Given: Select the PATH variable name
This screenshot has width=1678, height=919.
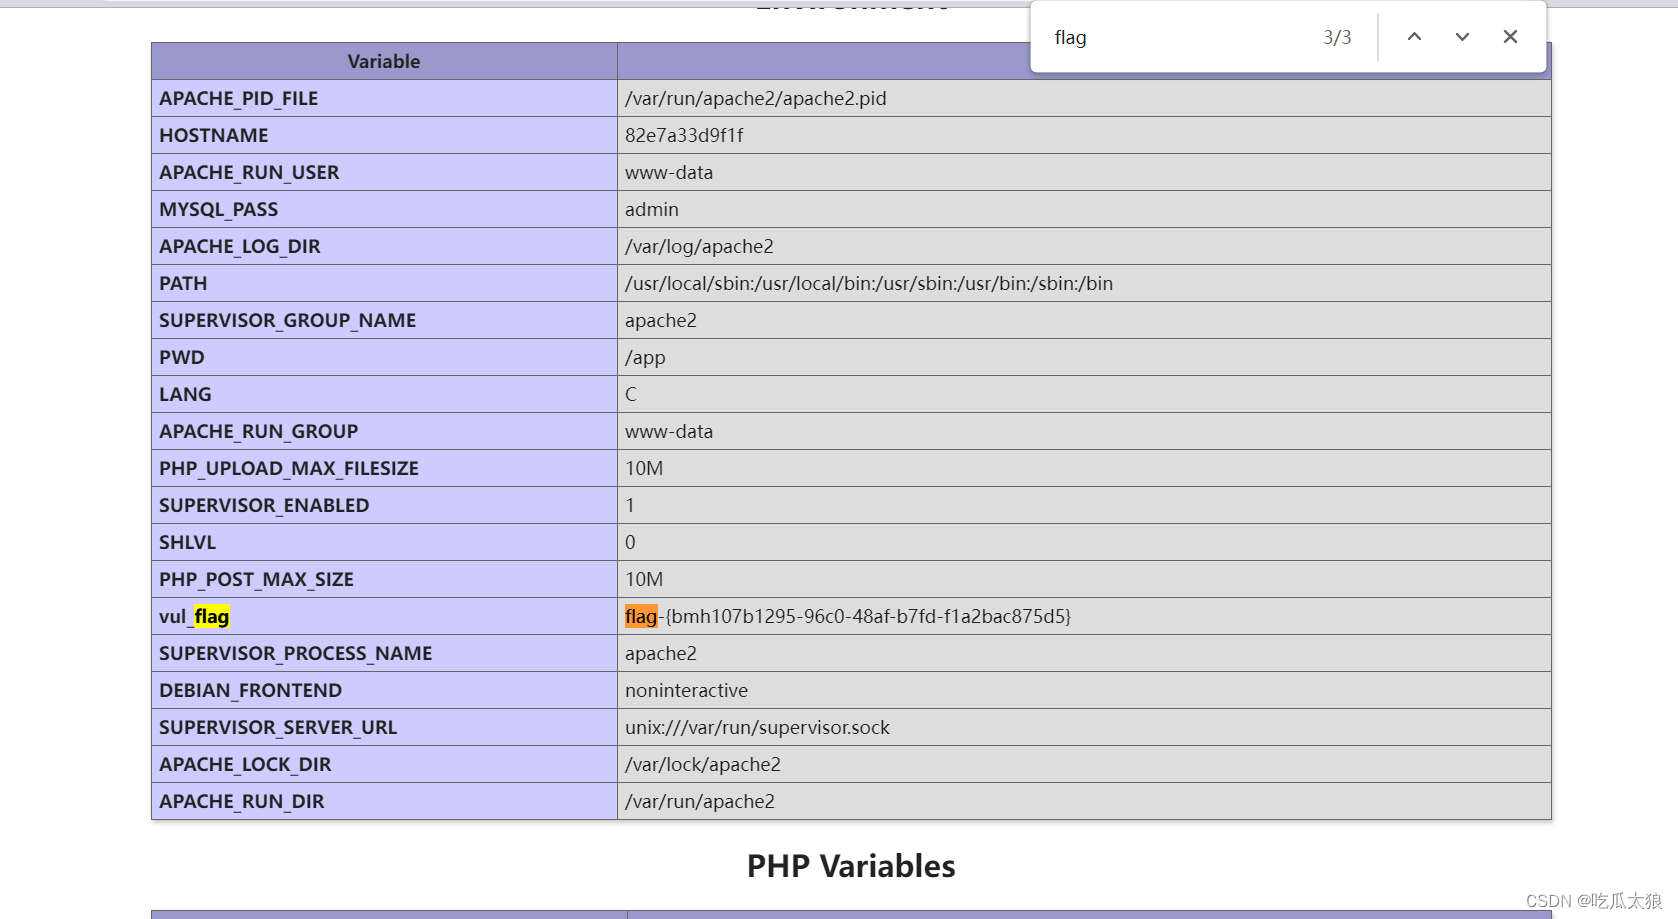Looking at the screenshot, I should point(183,283).
